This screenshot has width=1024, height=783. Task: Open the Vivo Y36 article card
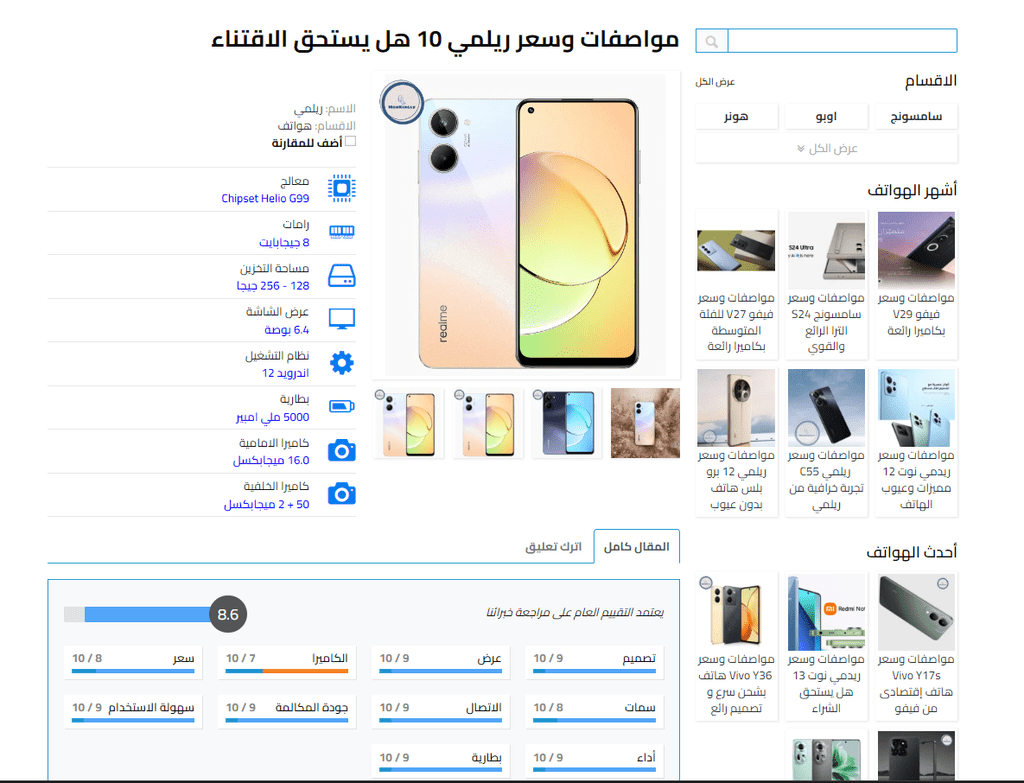coord(736,646)
